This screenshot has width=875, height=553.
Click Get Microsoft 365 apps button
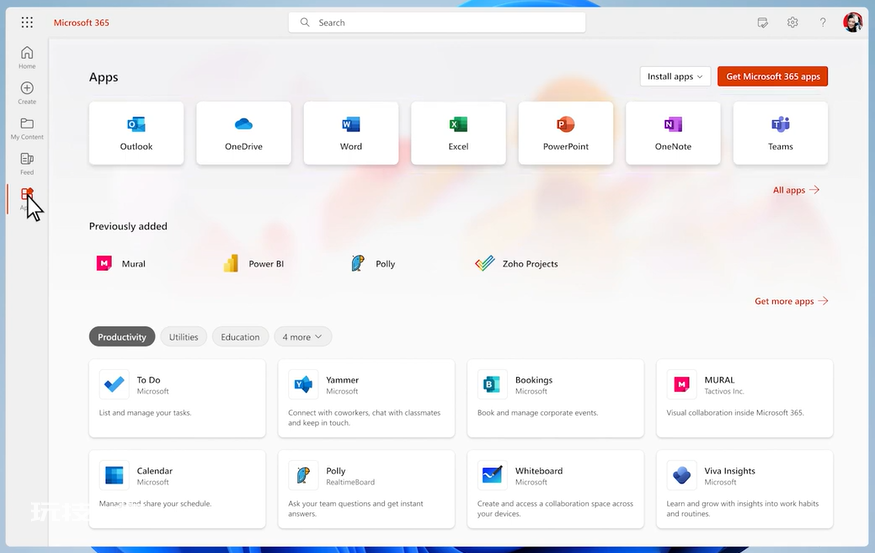773,76
